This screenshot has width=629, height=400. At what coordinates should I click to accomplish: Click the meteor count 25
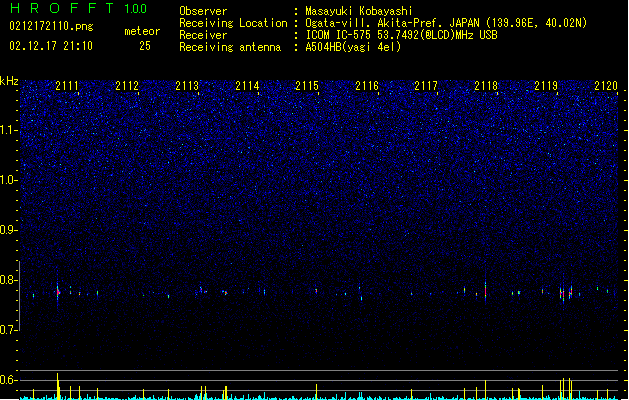145,46
